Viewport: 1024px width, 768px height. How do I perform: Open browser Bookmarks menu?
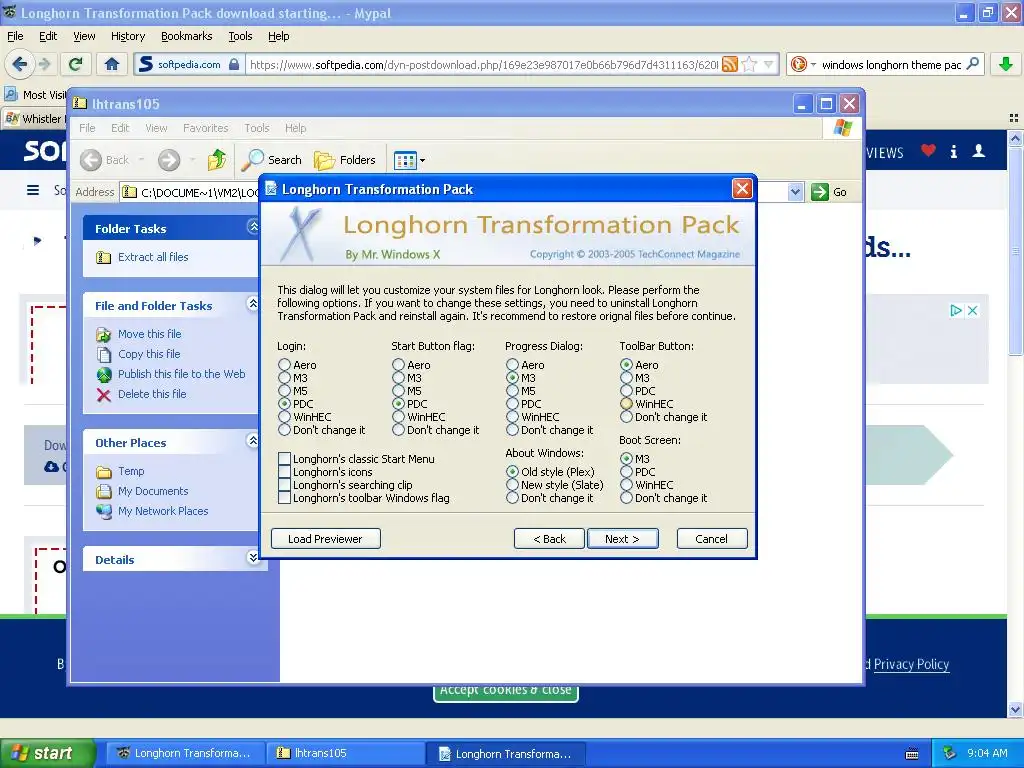coord(187,36)
